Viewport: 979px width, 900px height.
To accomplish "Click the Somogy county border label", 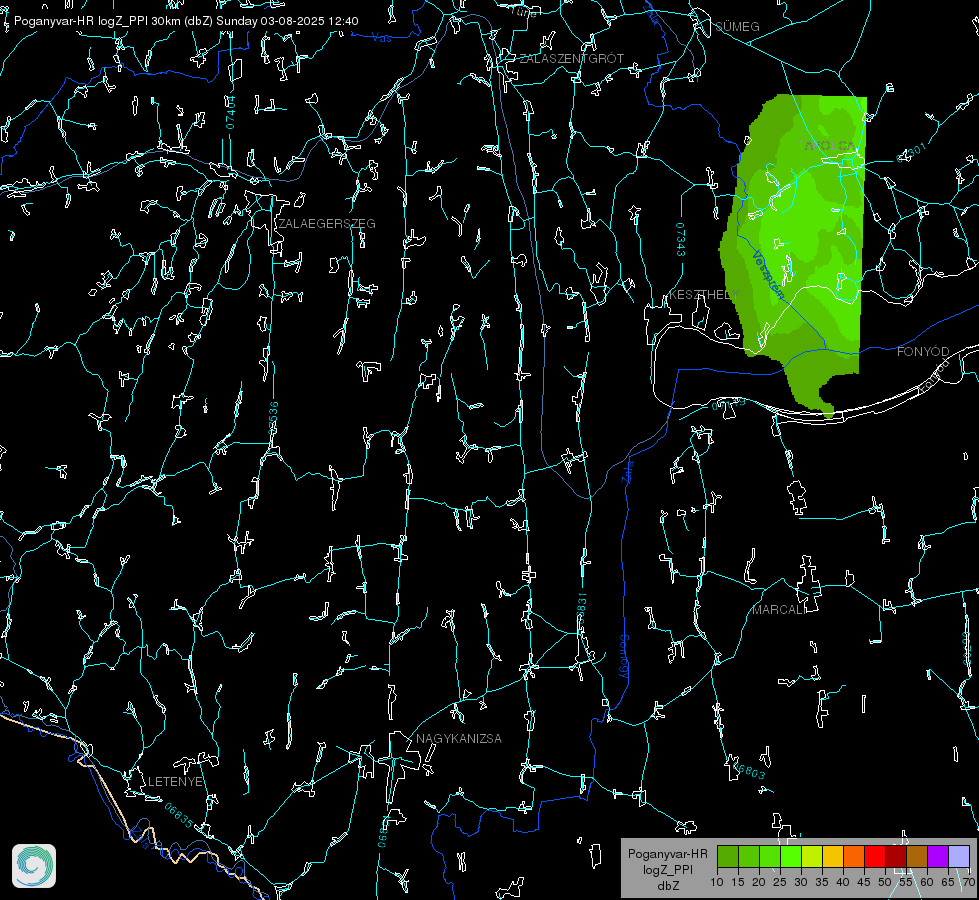I will [x=624, y=657].
